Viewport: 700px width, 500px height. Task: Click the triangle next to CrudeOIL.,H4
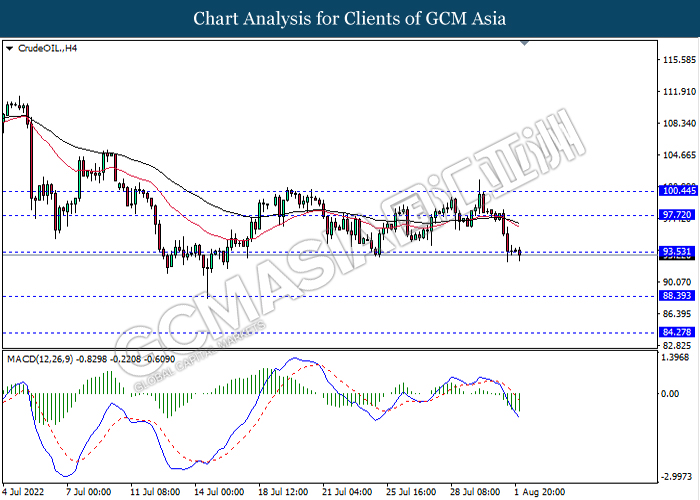point(9,48)
